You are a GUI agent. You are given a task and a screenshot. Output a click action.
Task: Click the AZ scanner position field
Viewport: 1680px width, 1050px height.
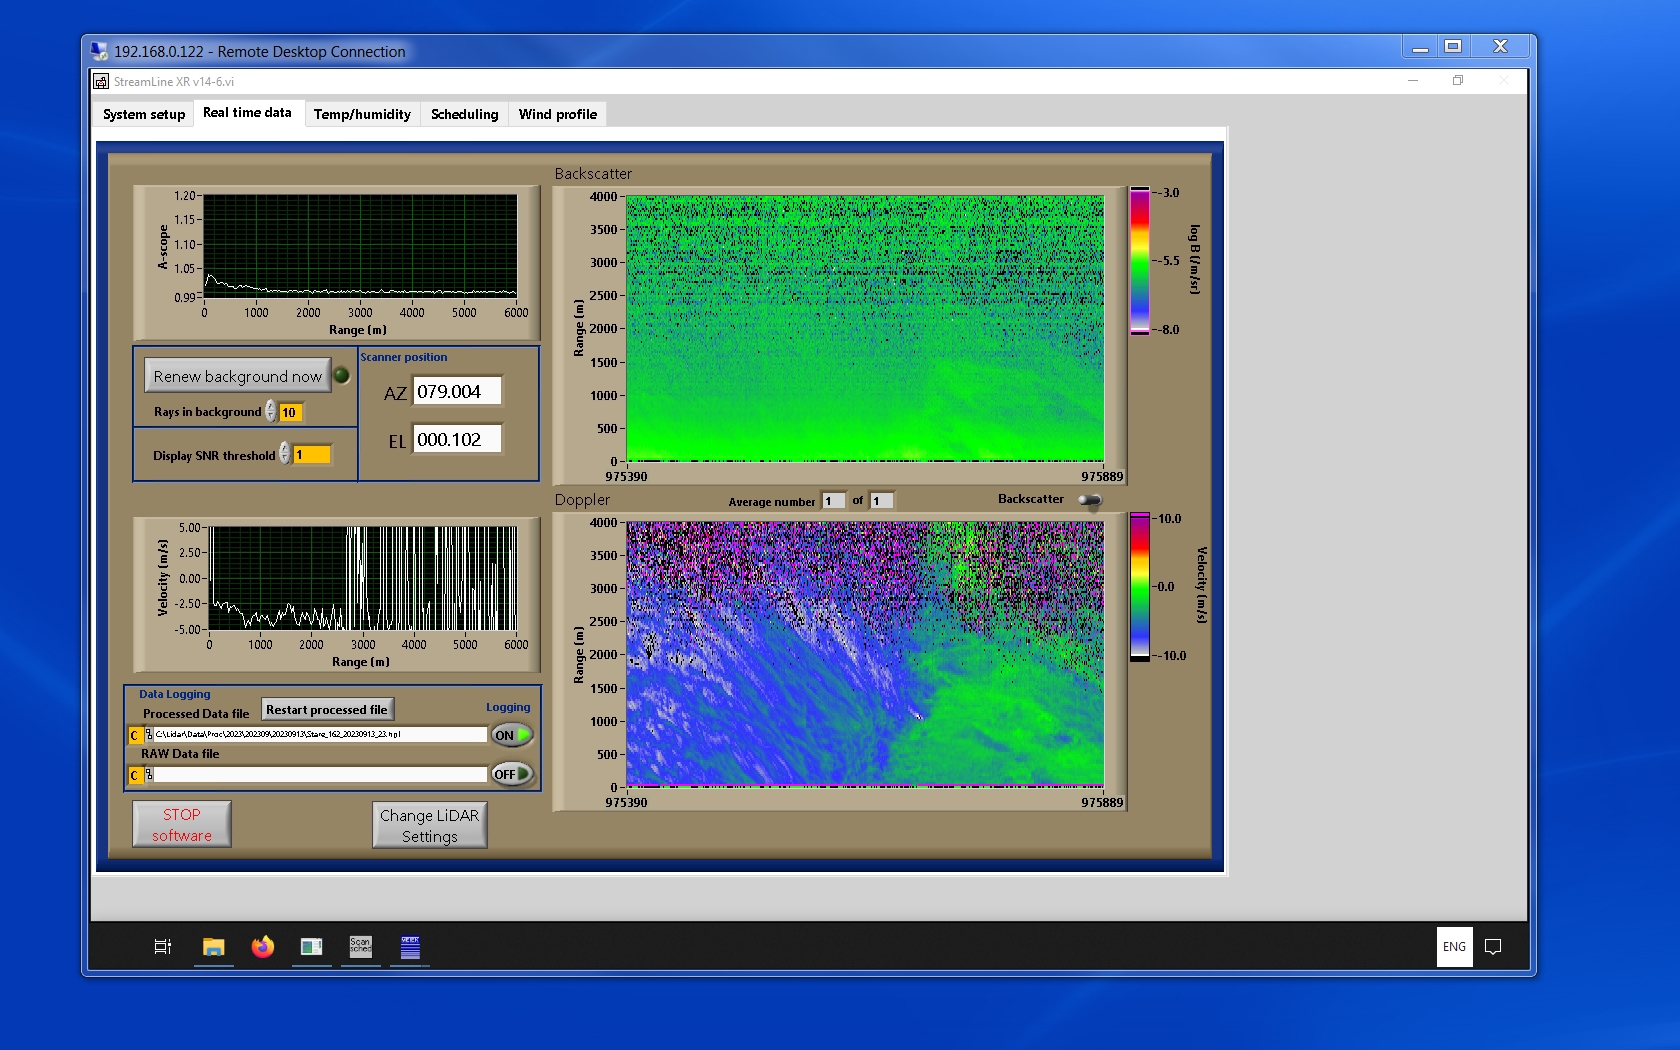click(x=457, y=392)
